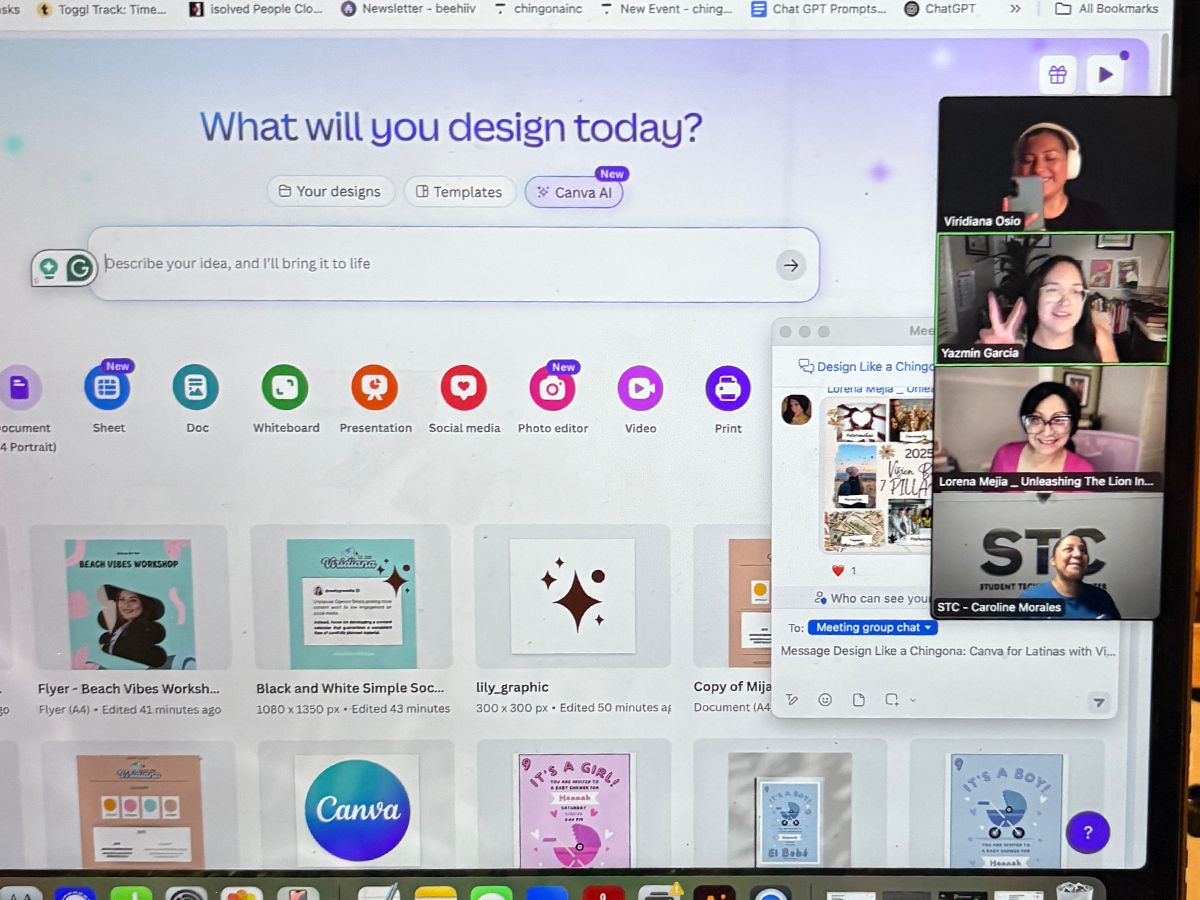Screen dimensions: 1200x900
Task: Open the Beach Vibes Workshop flyer thumbnail
Action: point(129,597)
